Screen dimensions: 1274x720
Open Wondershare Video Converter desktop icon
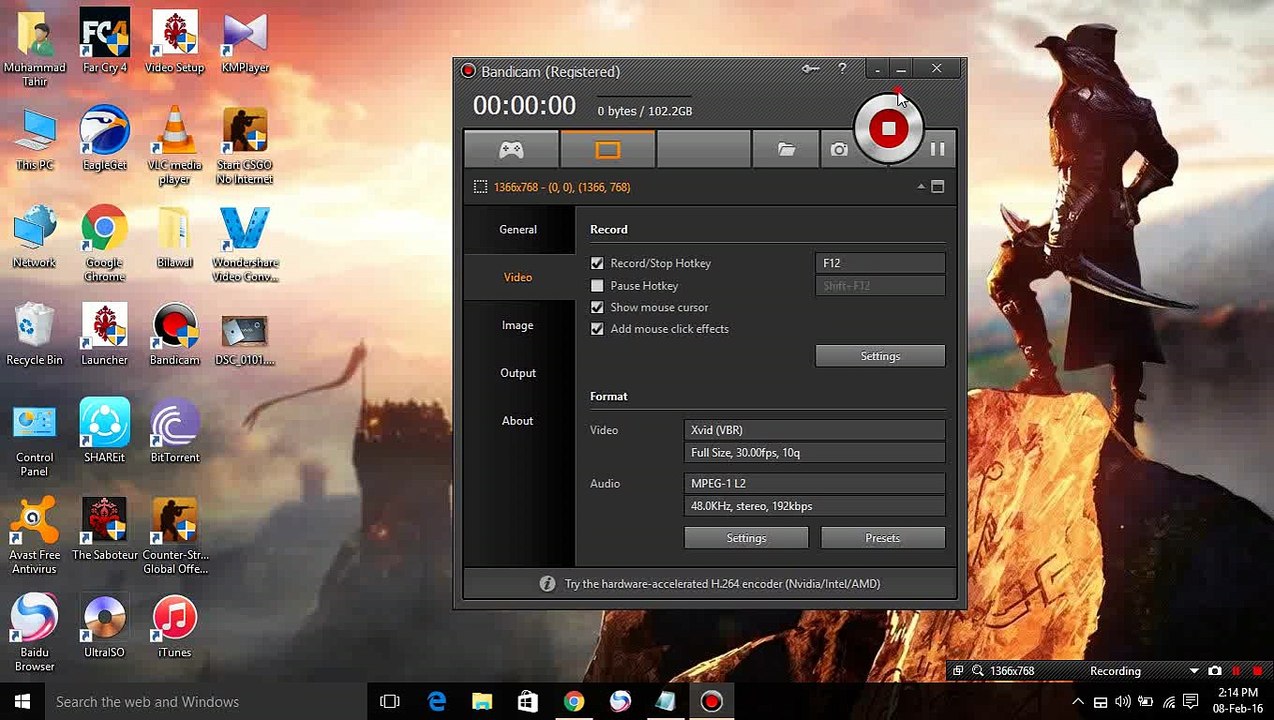pos(245,243)
